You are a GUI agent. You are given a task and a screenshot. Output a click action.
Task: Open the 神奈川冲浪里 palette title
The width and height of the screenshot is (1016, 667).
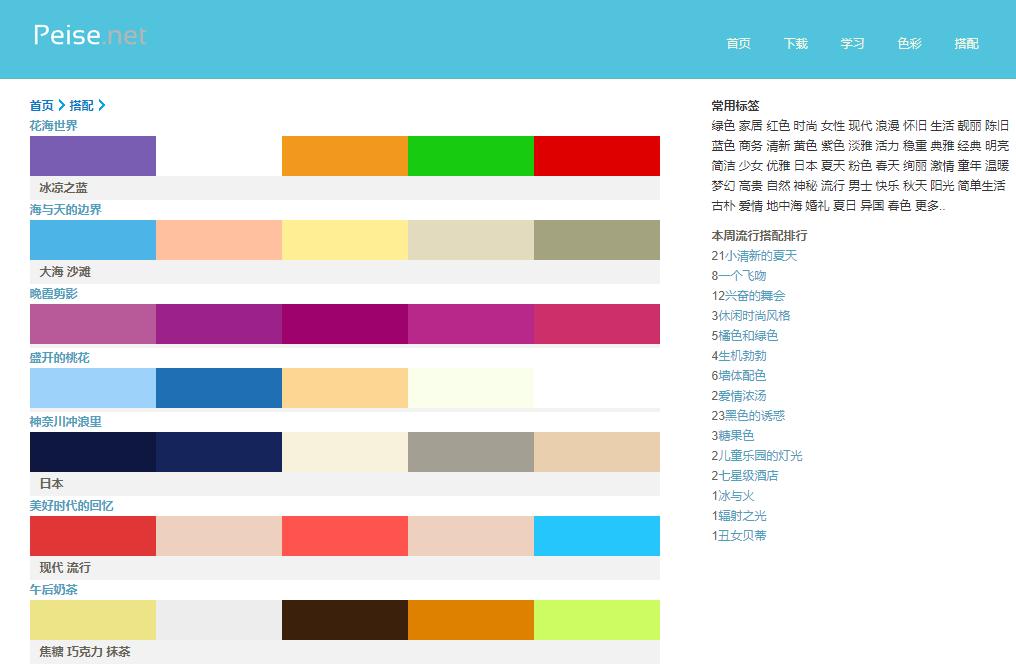click(x=66, y=422)
